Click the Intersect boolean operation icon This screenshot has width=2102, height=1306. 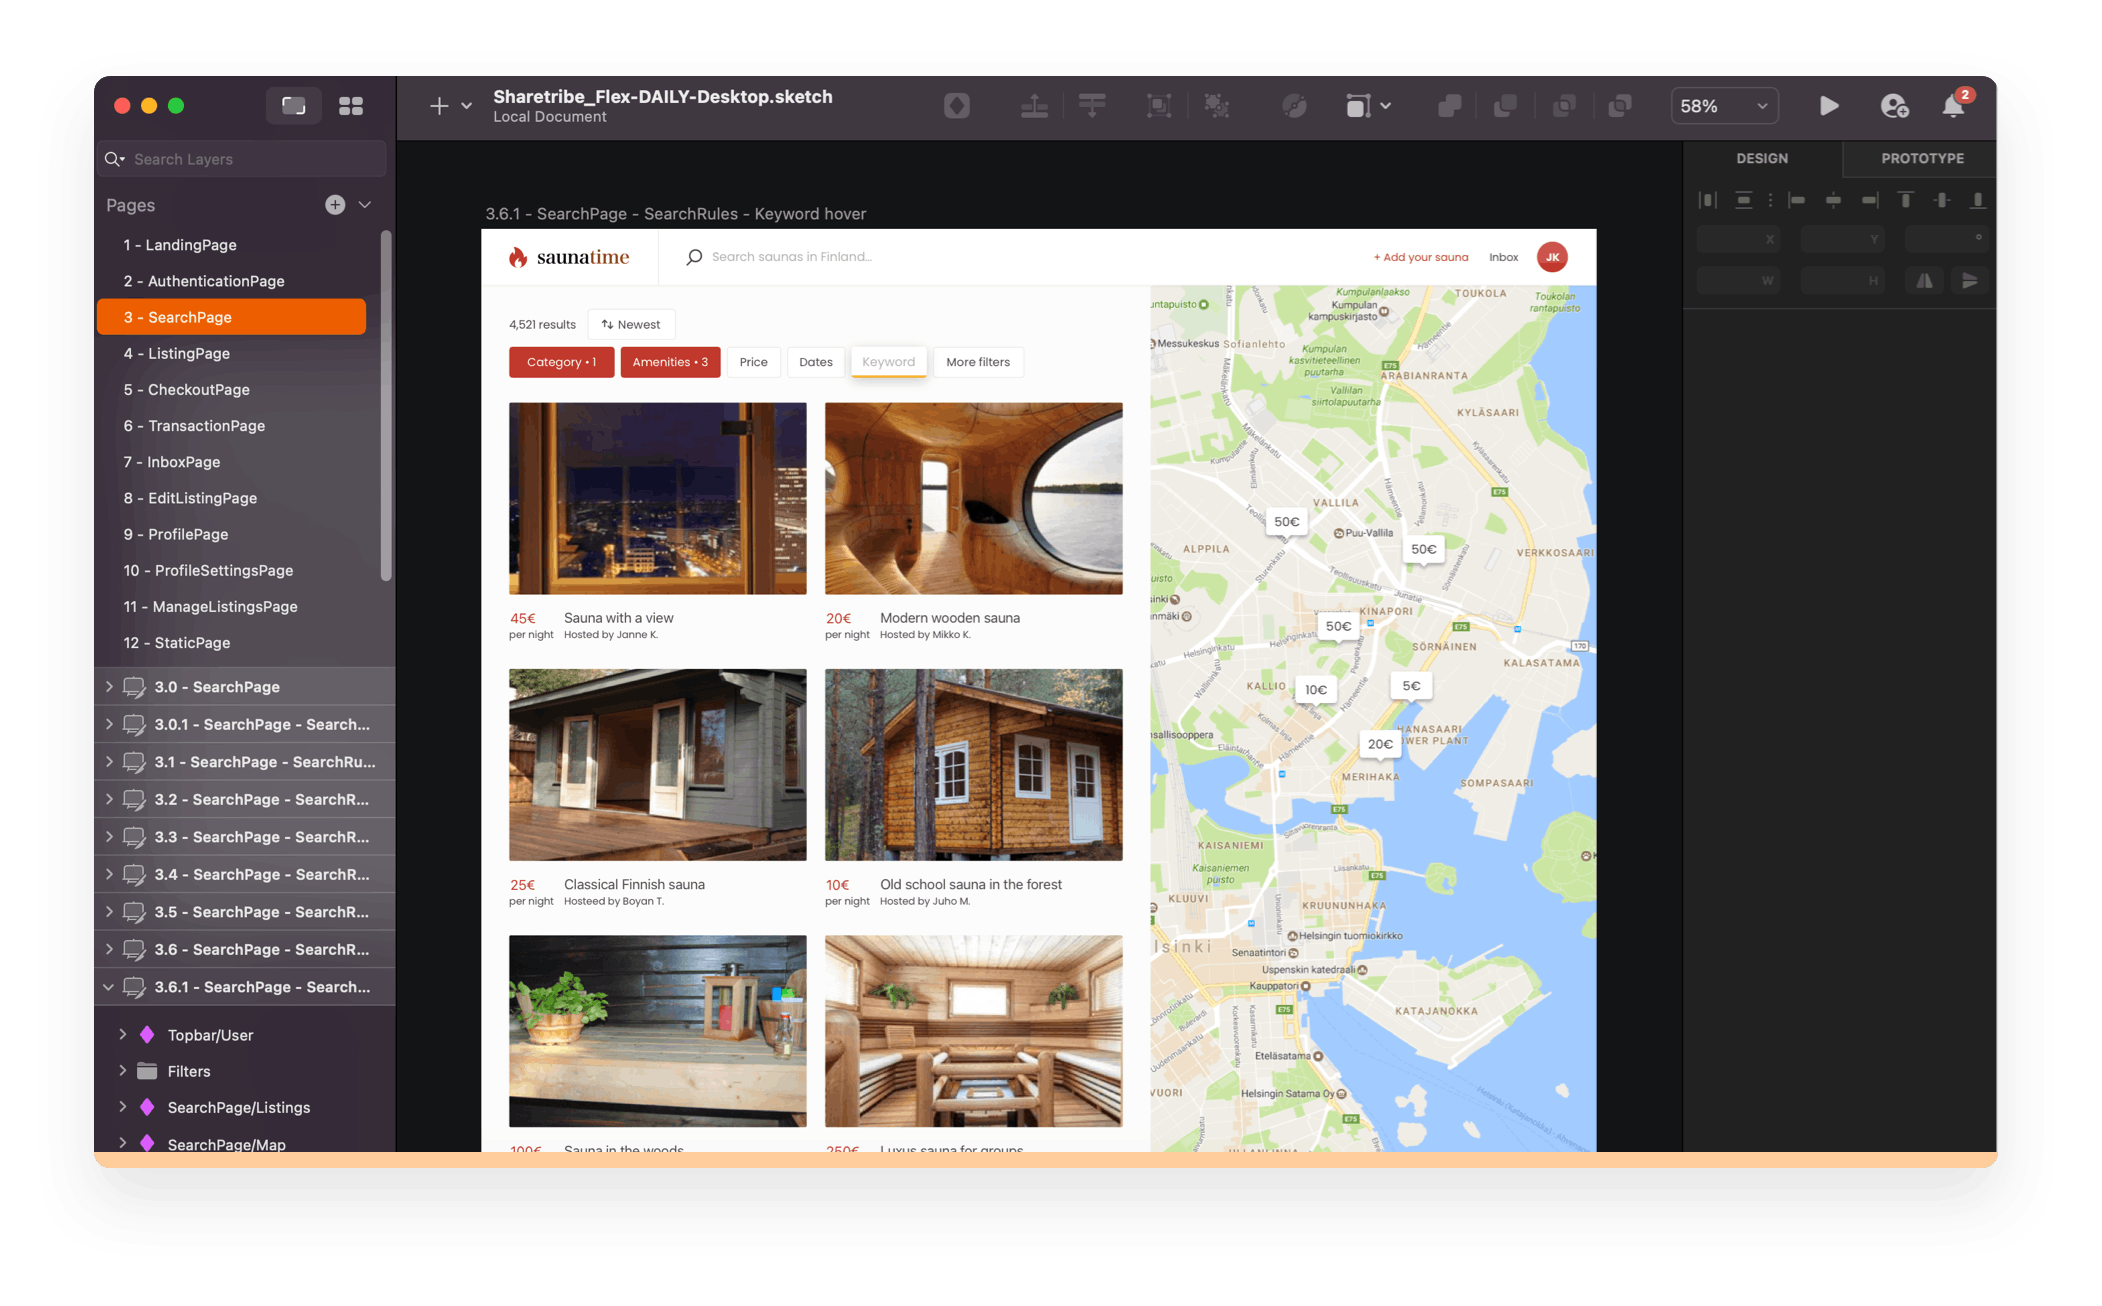(x=1565, y=105)
